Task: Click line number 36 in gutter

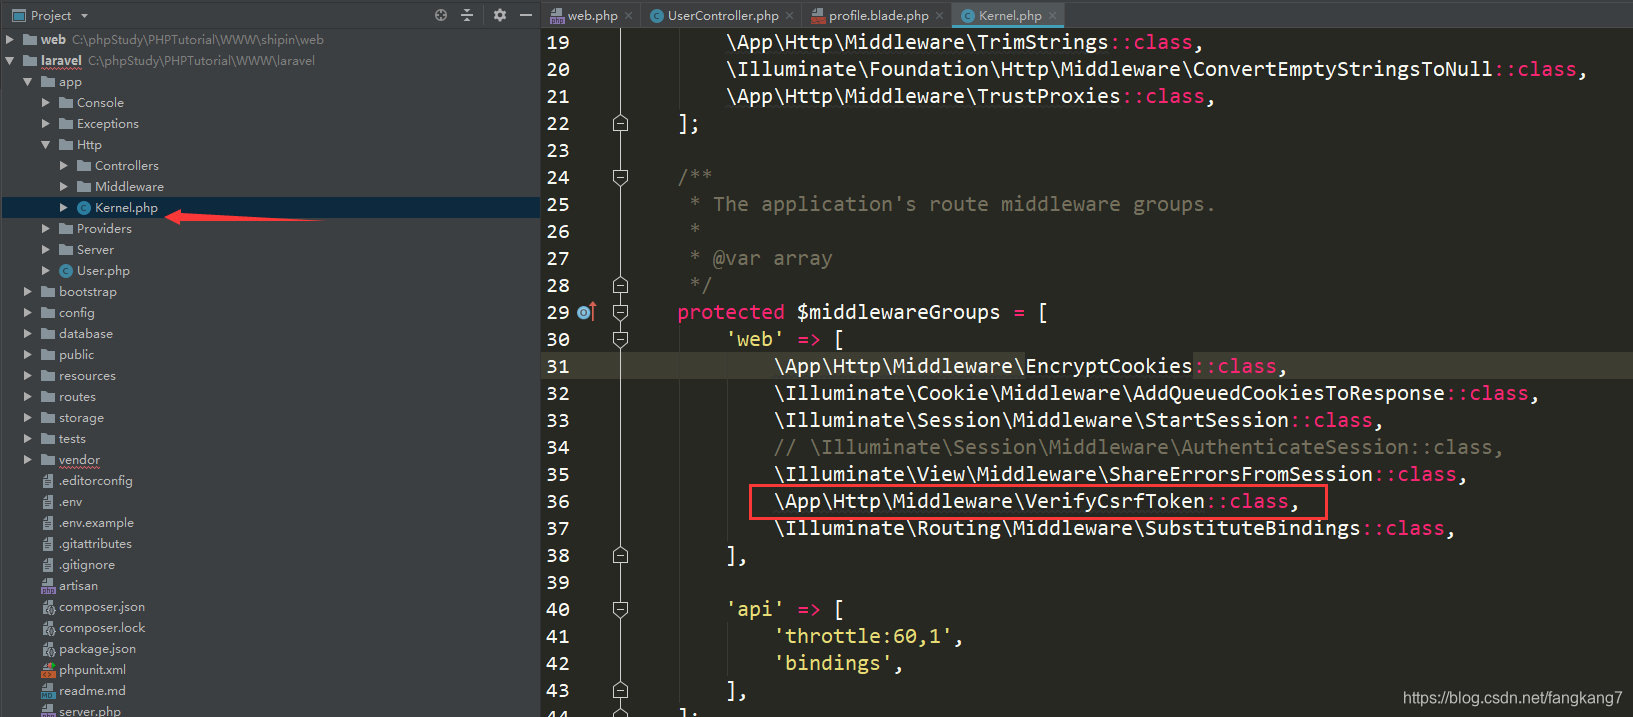Action: click(x=558, y=501)
